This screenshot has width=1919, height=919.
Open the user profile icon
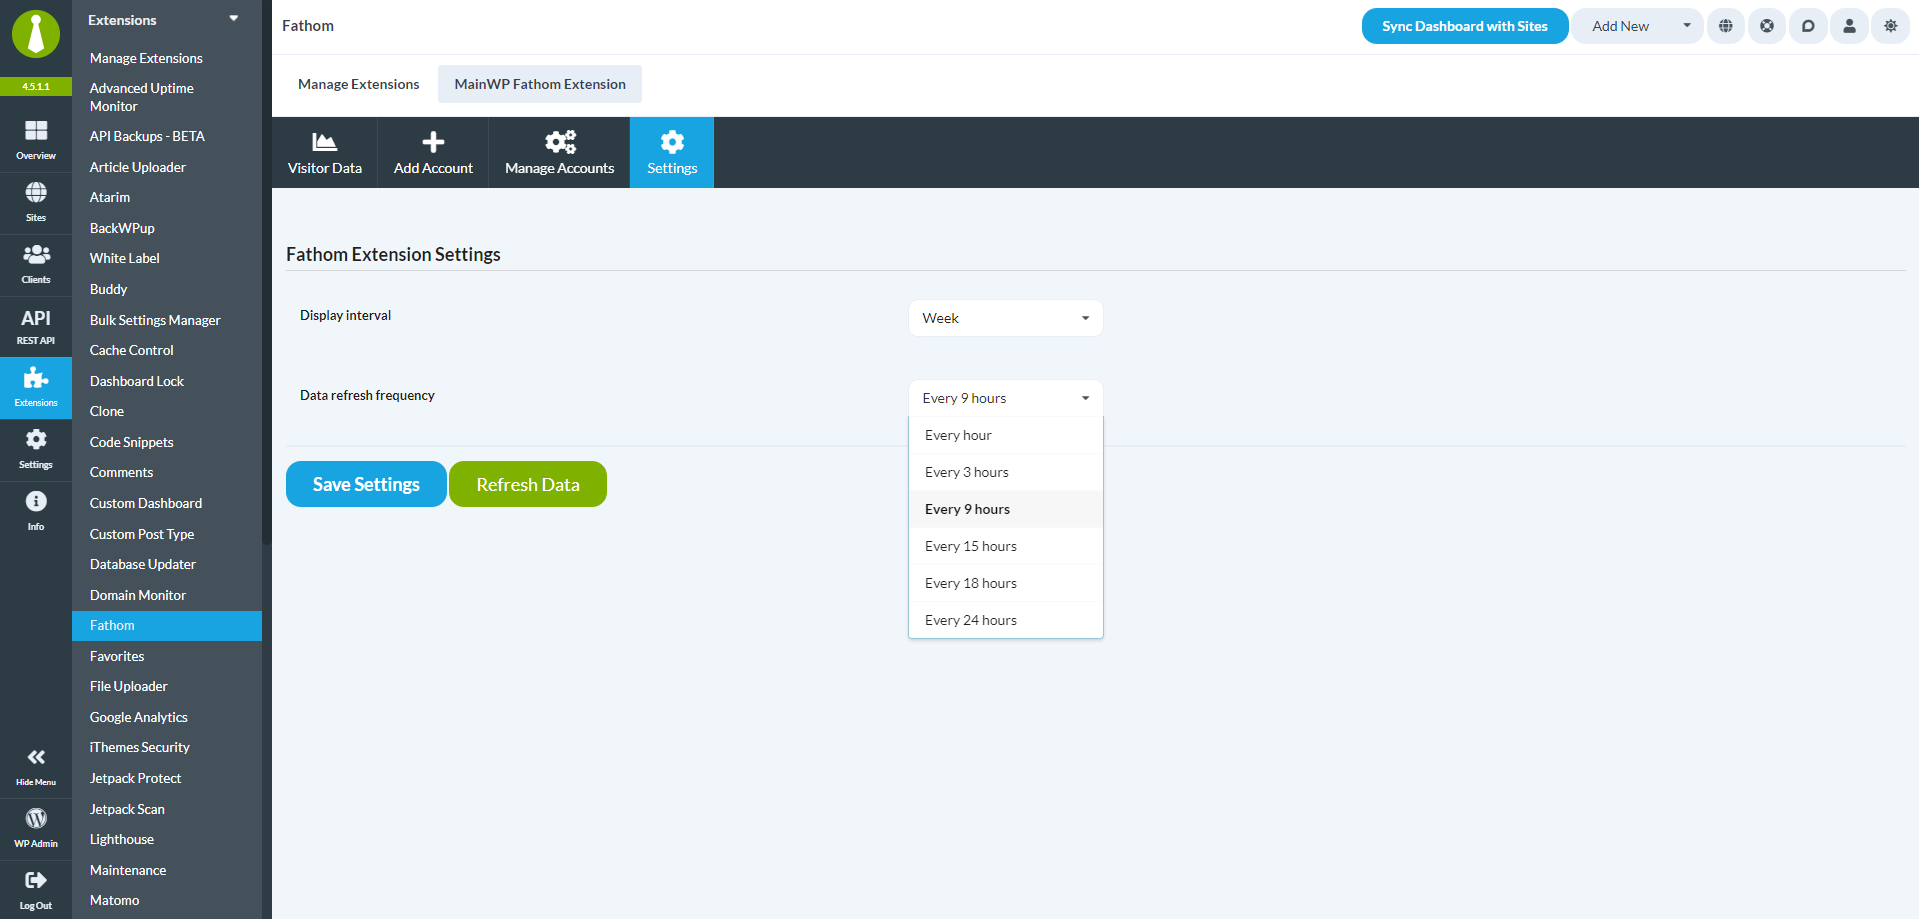[x=1849, y=26]
